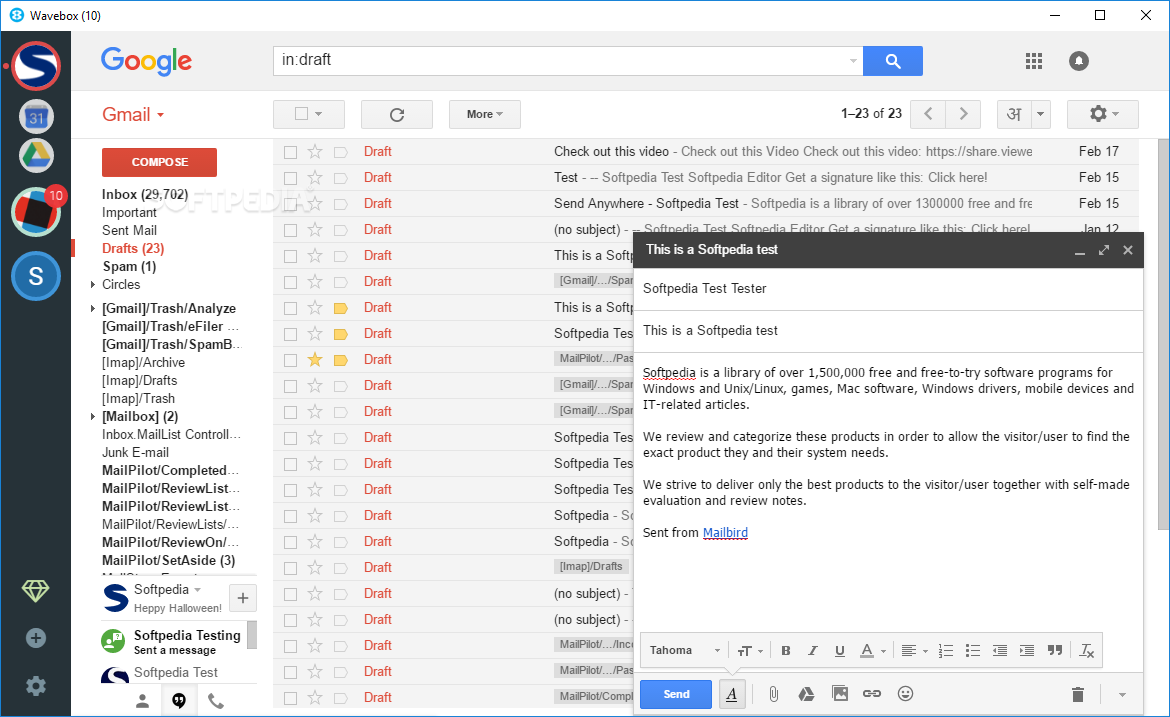Open input tools language dropdown arrow
Viewport: 1170px width, 717px height.
(1040, 114)
